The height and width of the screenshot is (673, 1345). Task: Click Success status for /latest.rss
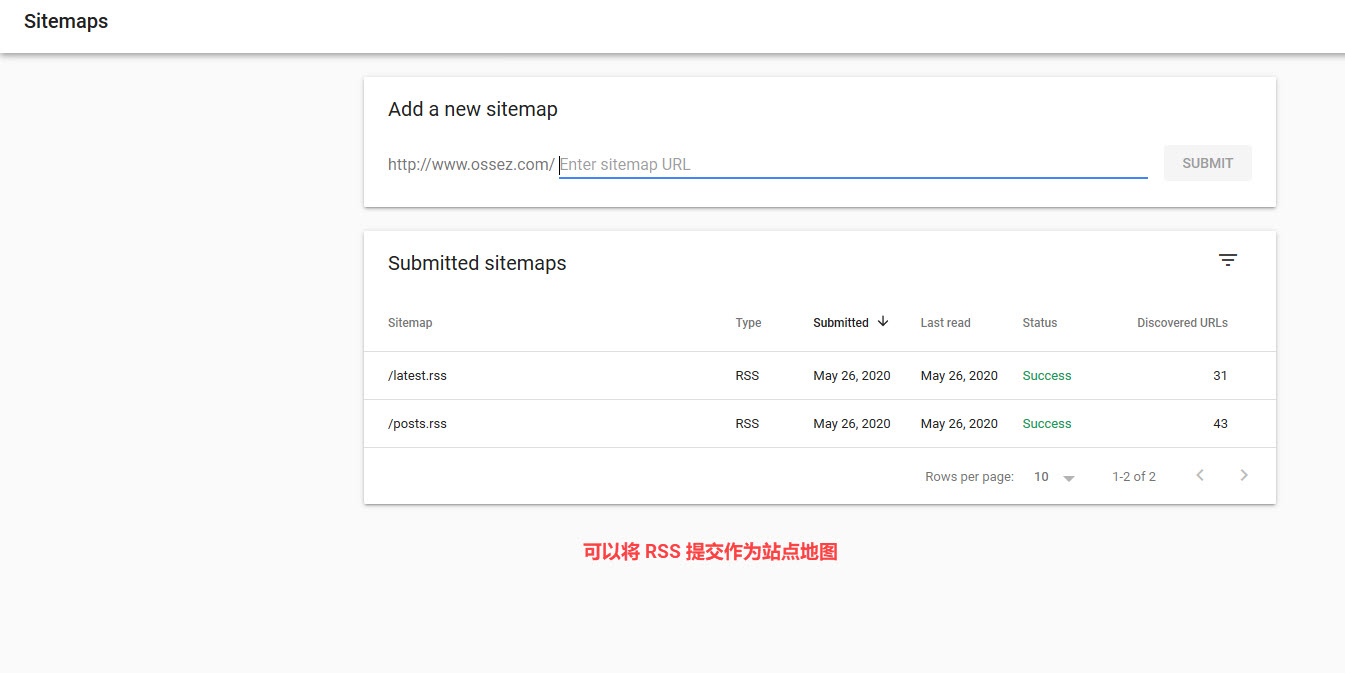point(1046,376)
